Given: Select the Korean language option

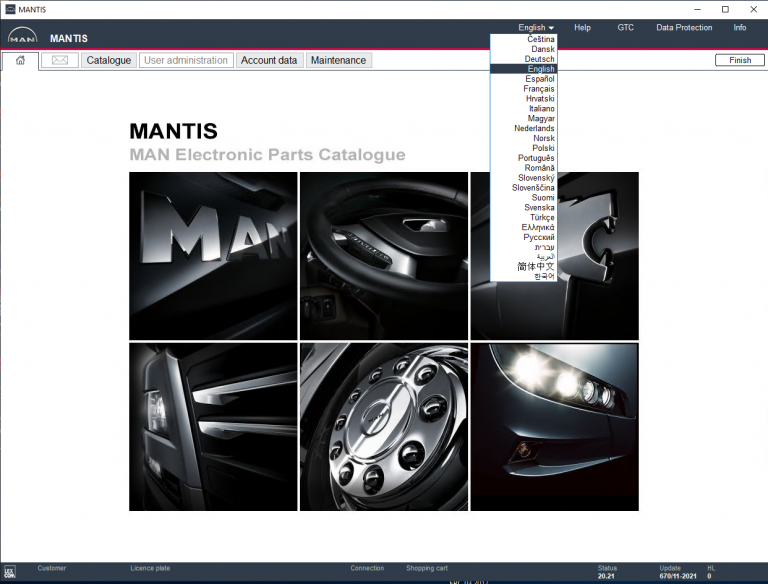Looking at the screenshot, I should pyautogui.click(x=524, y=277).
